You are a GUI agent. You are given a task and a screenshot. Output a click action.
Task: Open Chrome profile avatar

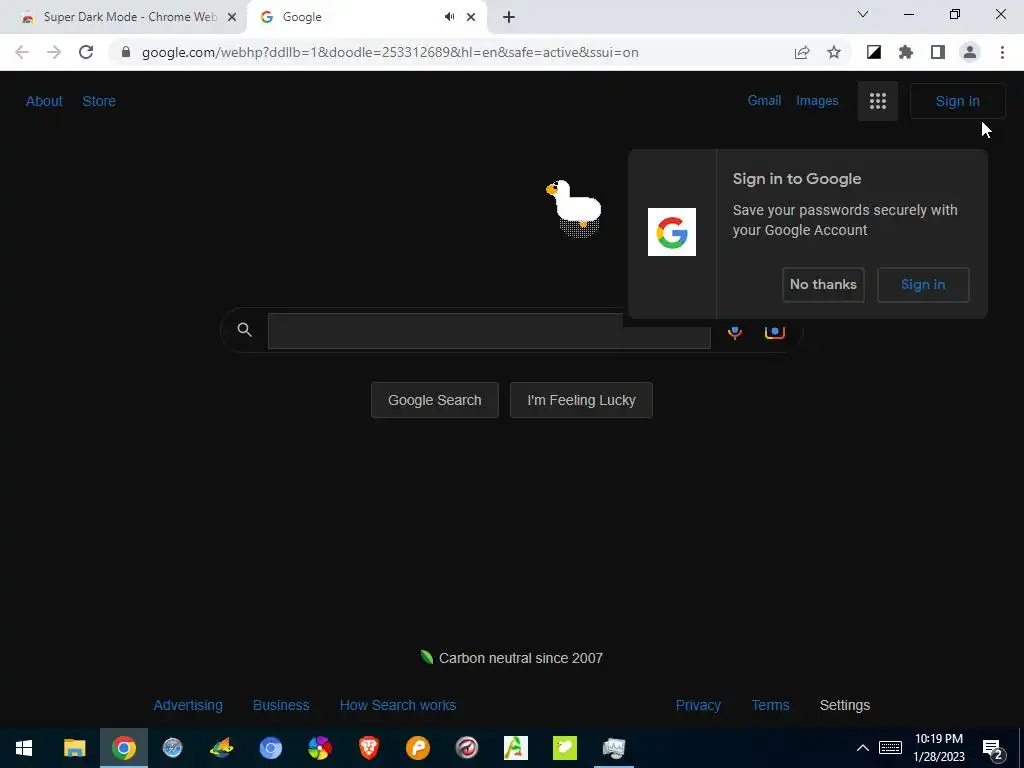tap(970, 52)
